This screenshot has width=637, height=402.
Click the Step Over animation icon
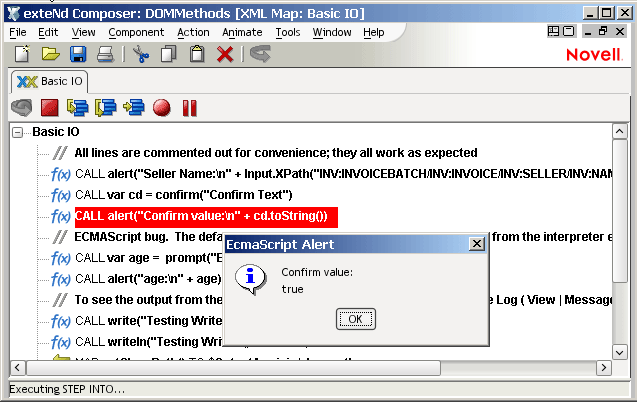[x=106, y=108]
